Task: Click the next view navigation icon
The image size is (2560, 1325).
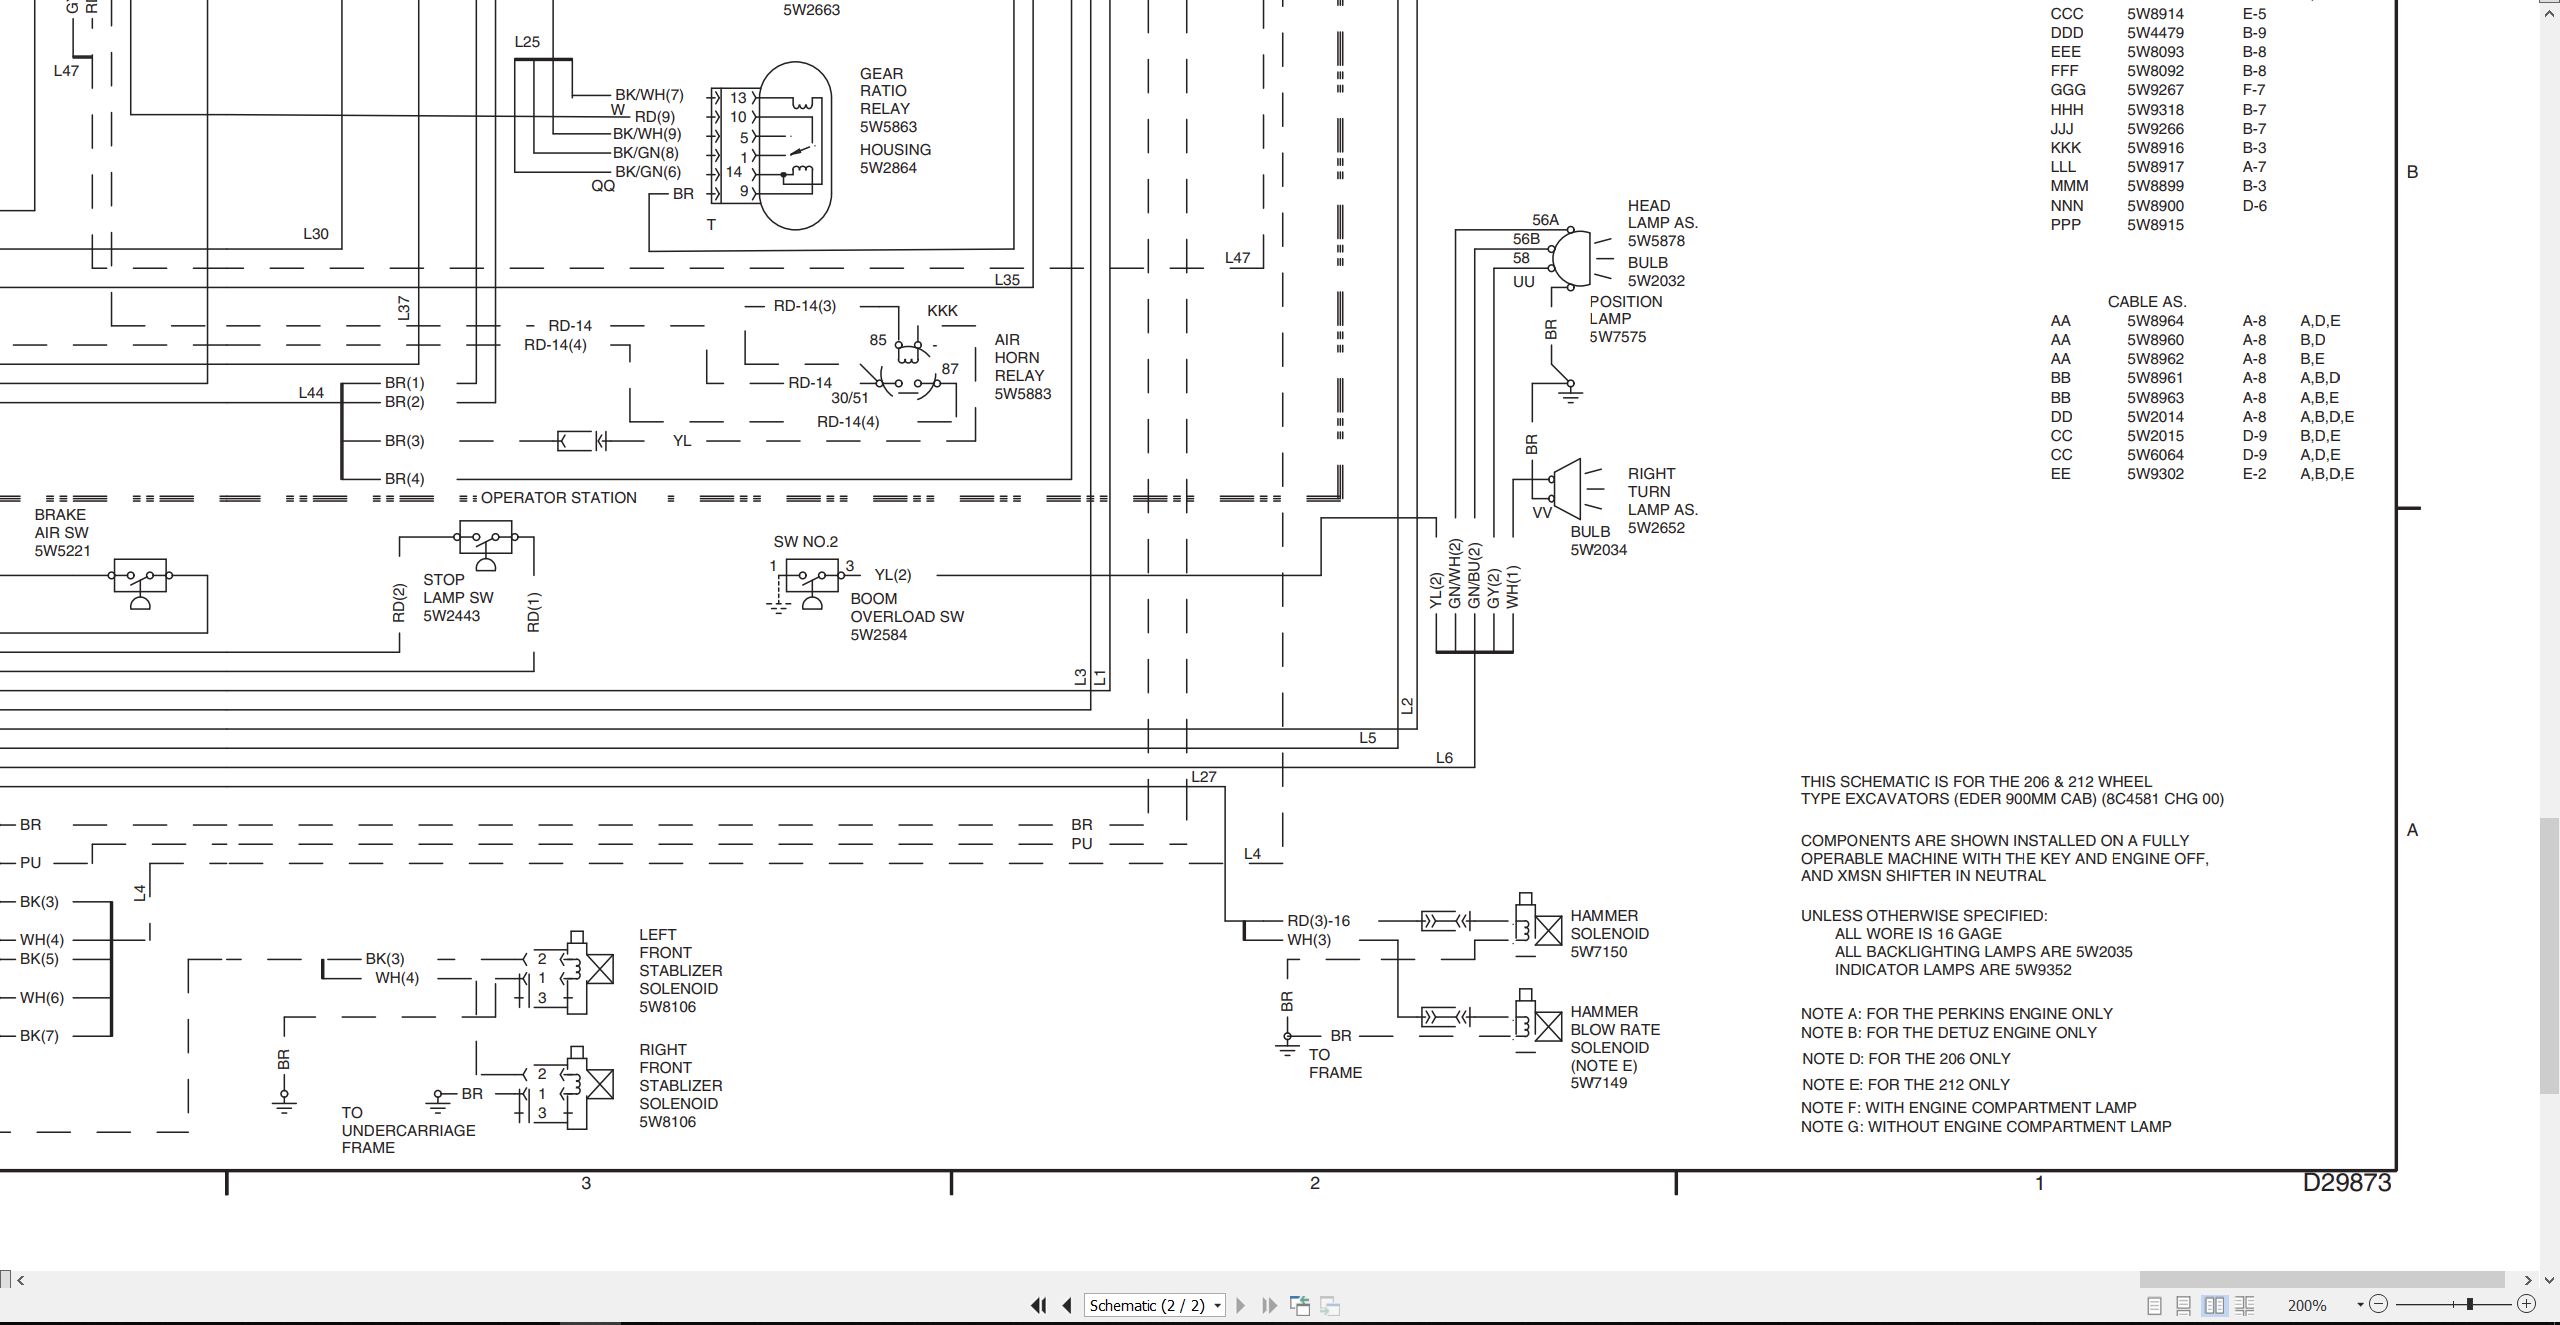Action: click(x=1330, y=1305)
